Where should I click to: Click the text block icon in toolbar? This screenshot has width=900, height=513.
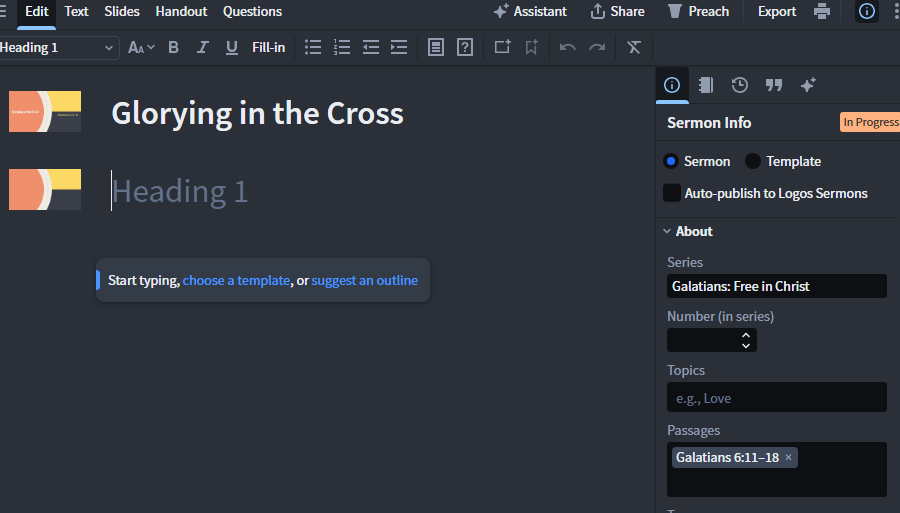[436, 48]
